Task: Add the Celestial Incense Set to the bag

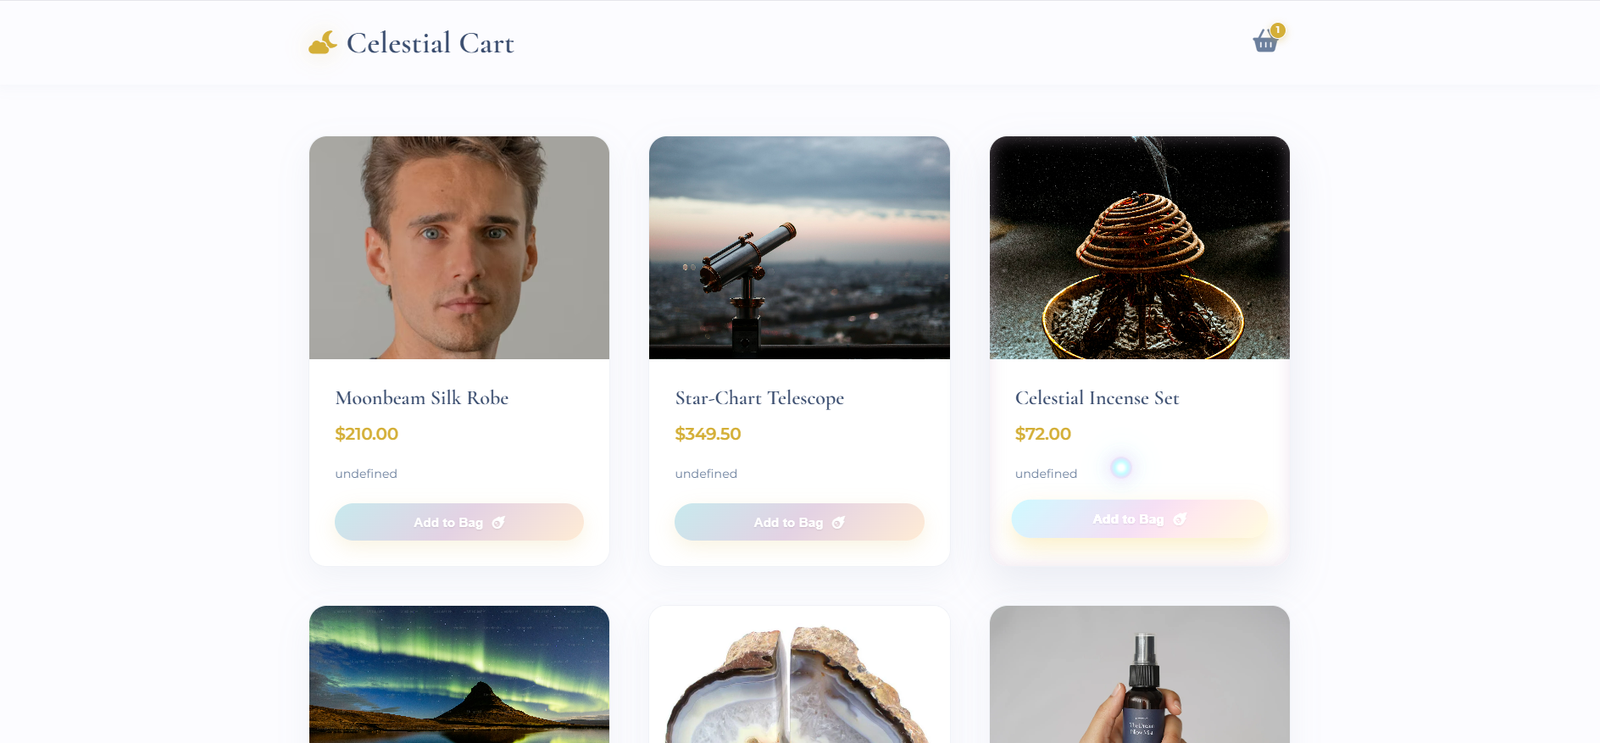Action: coord(1139,519)
